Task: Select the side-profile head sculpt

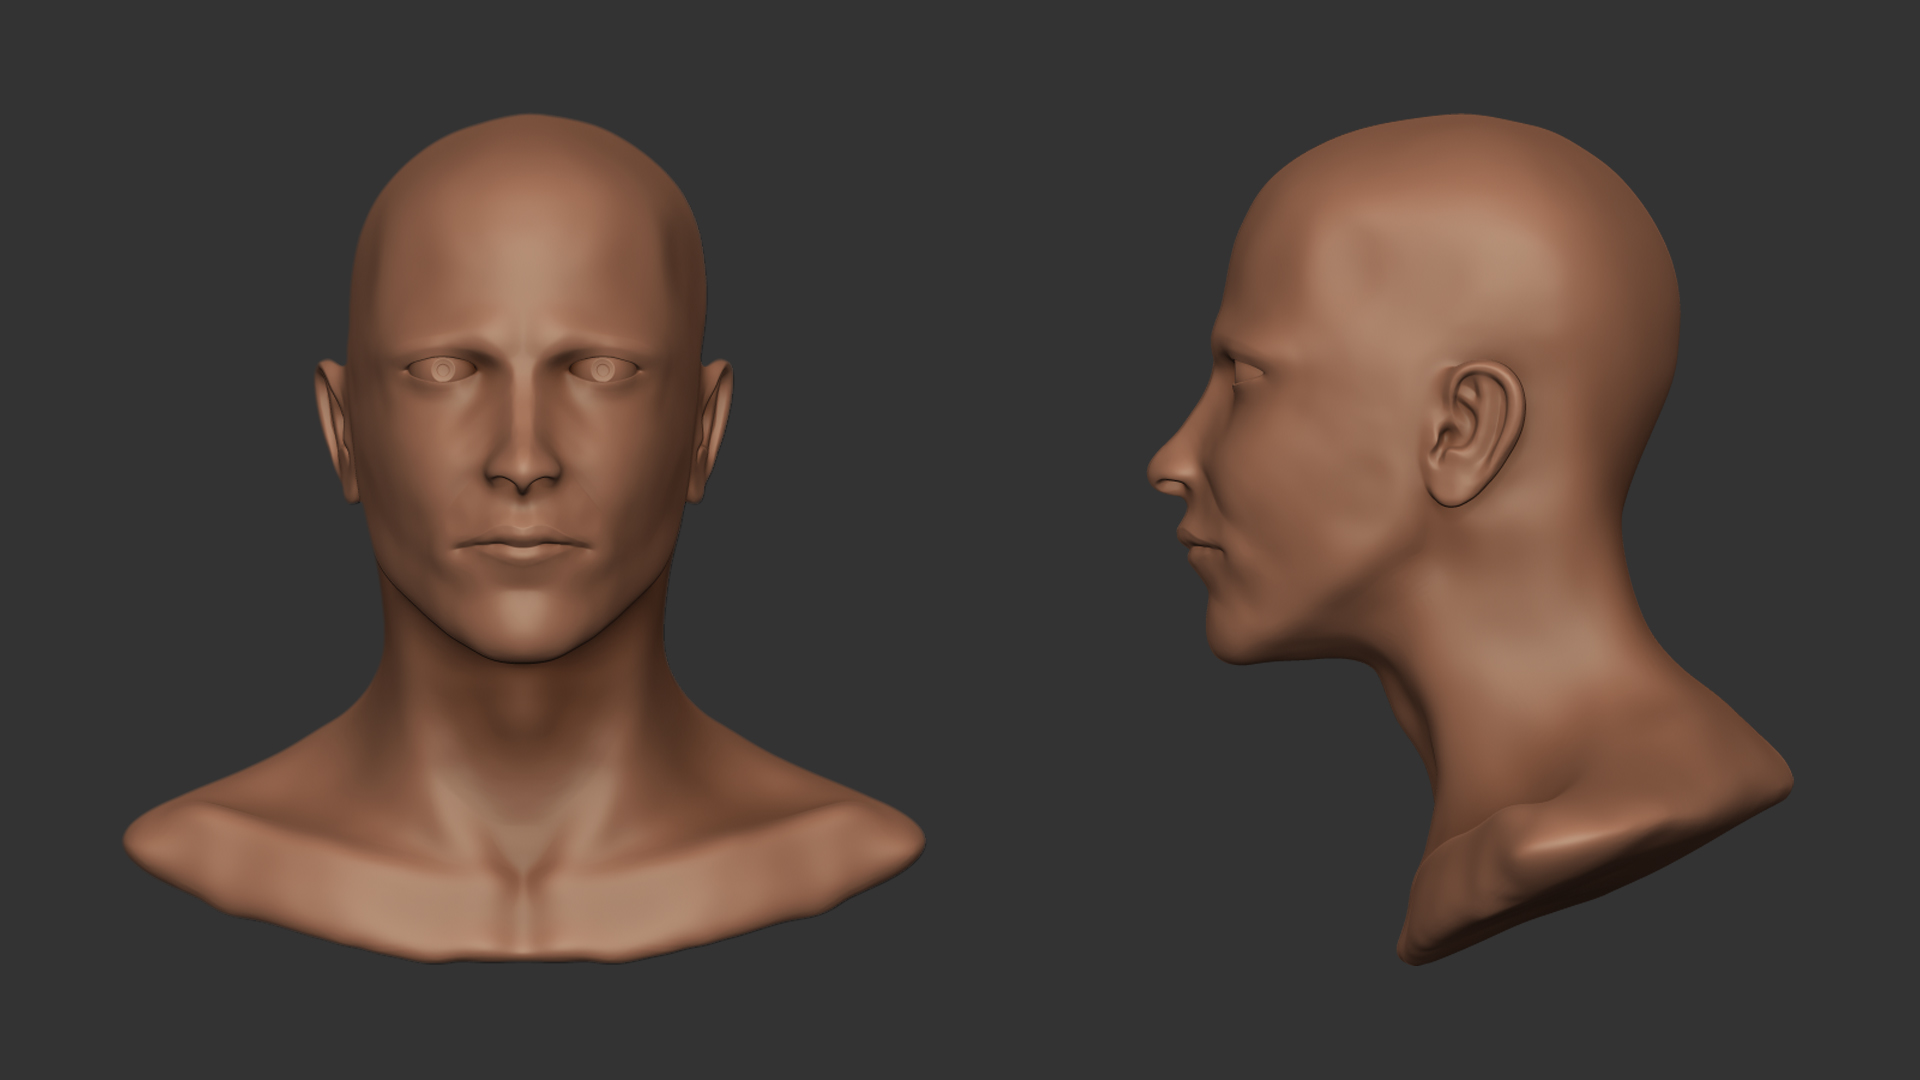Action: 1470,540
